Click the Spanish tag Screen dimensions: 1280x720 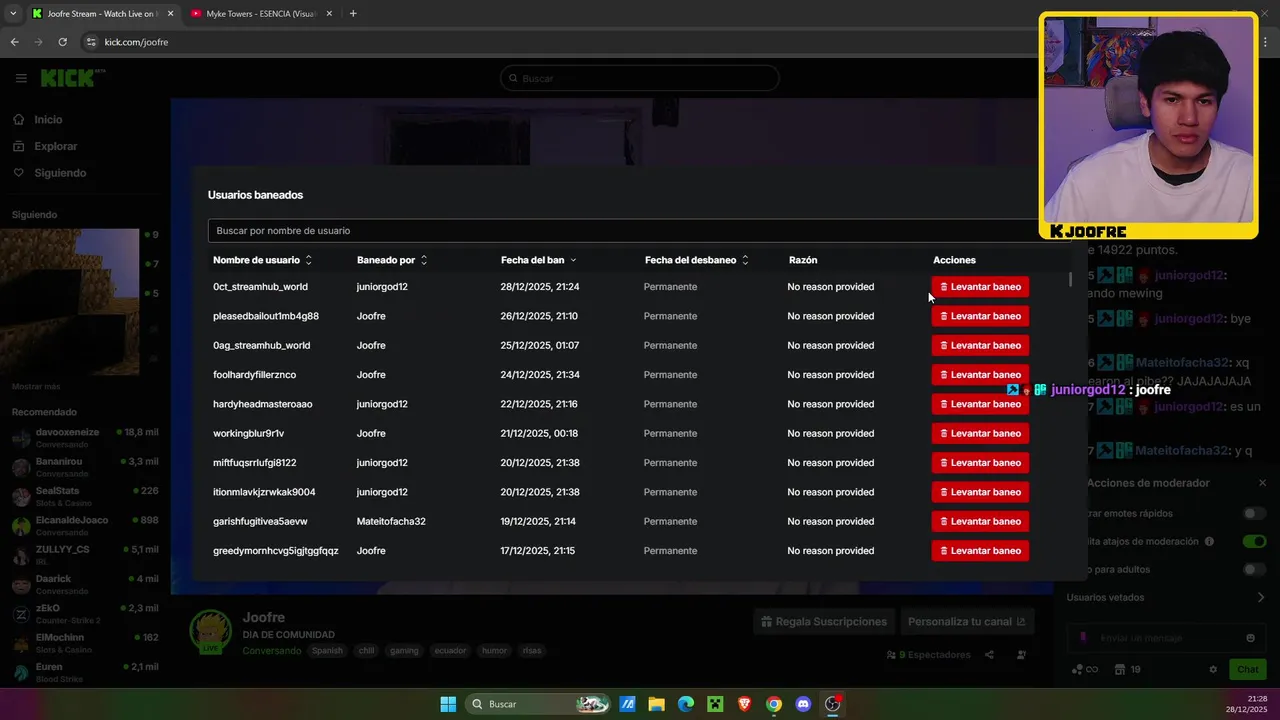tap(327, 650)
